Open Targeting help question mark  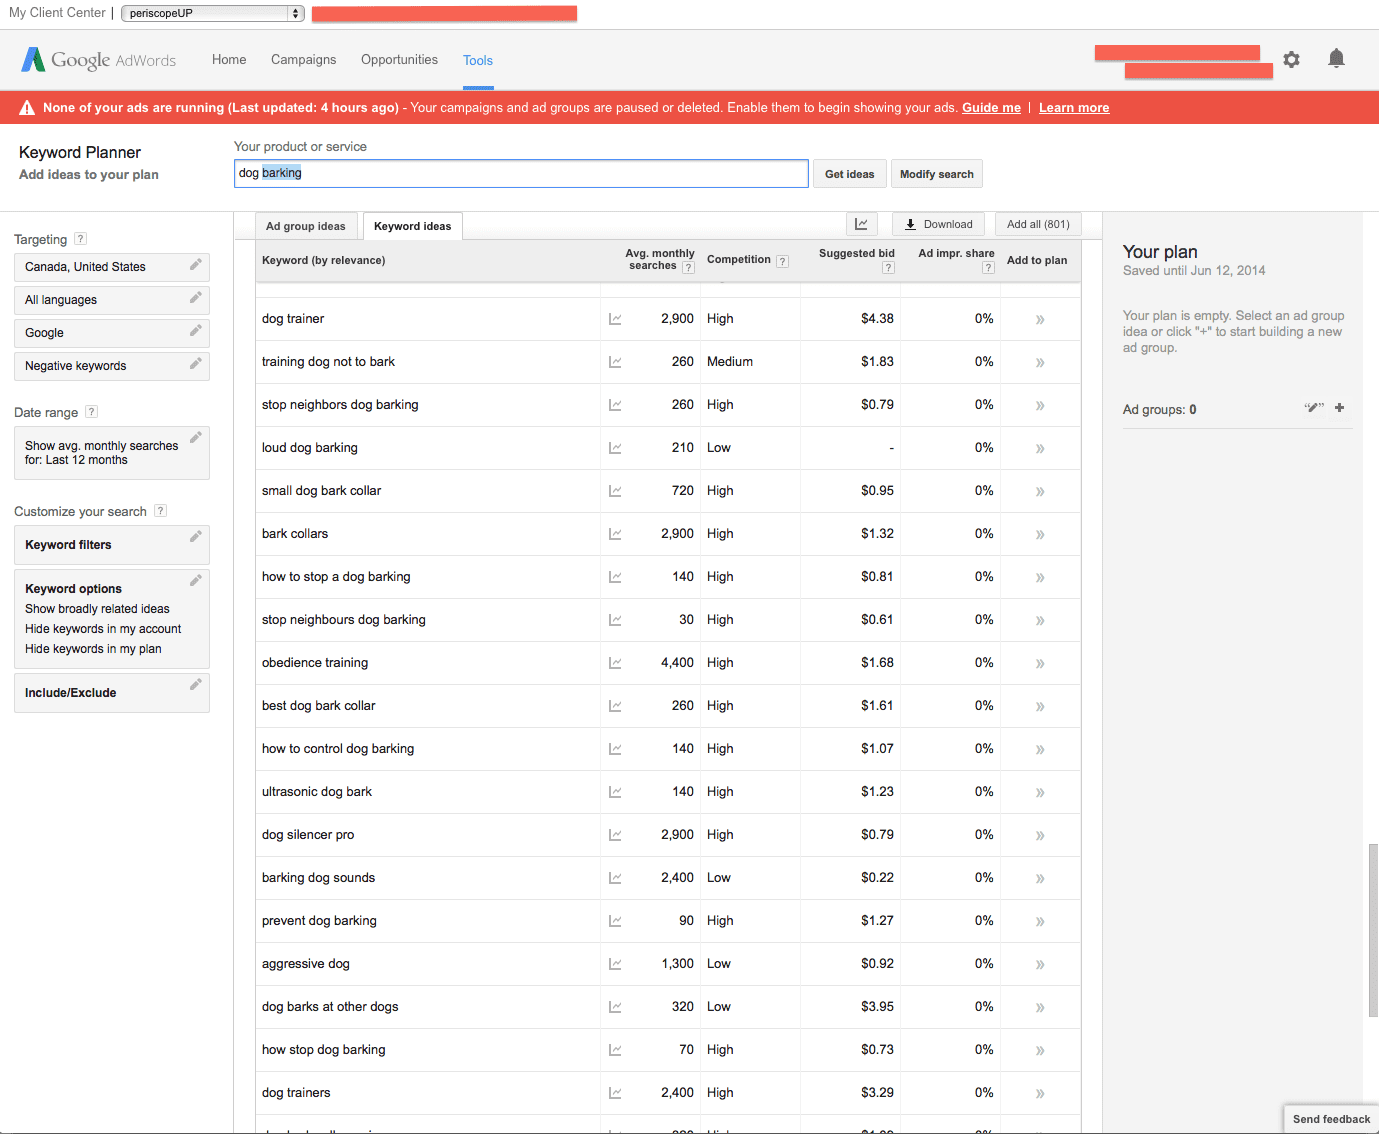click(x=81, y=239)
